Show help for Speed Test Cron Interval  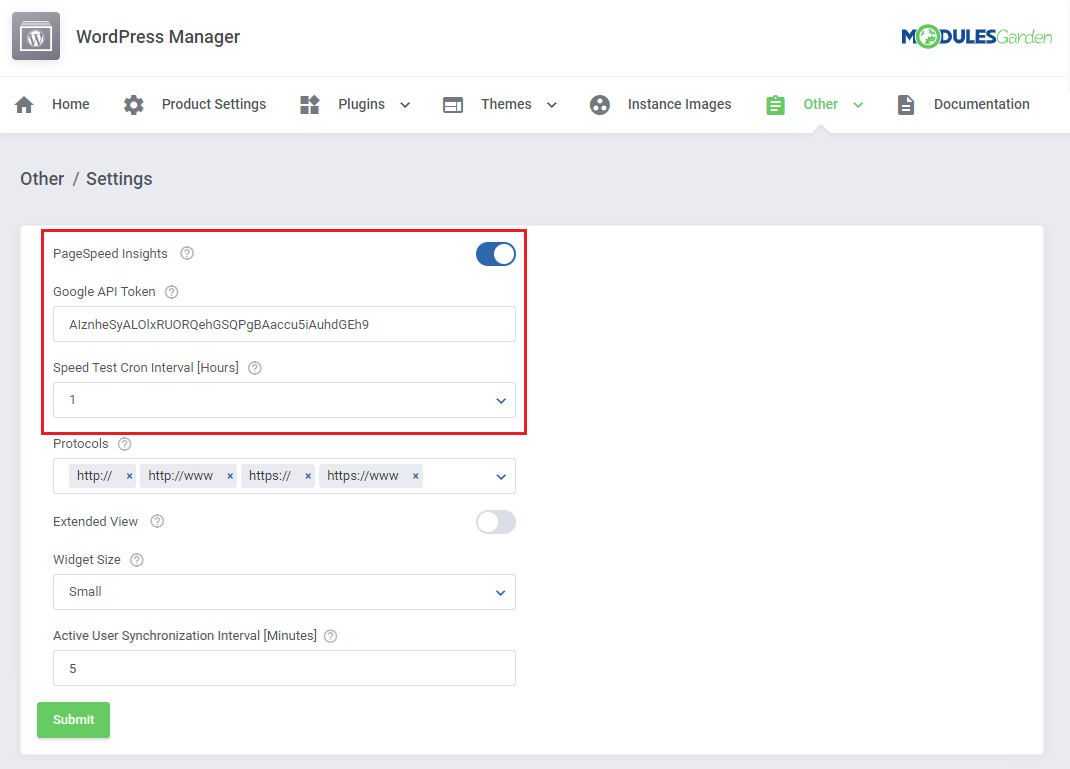click(x=255, y=368)
